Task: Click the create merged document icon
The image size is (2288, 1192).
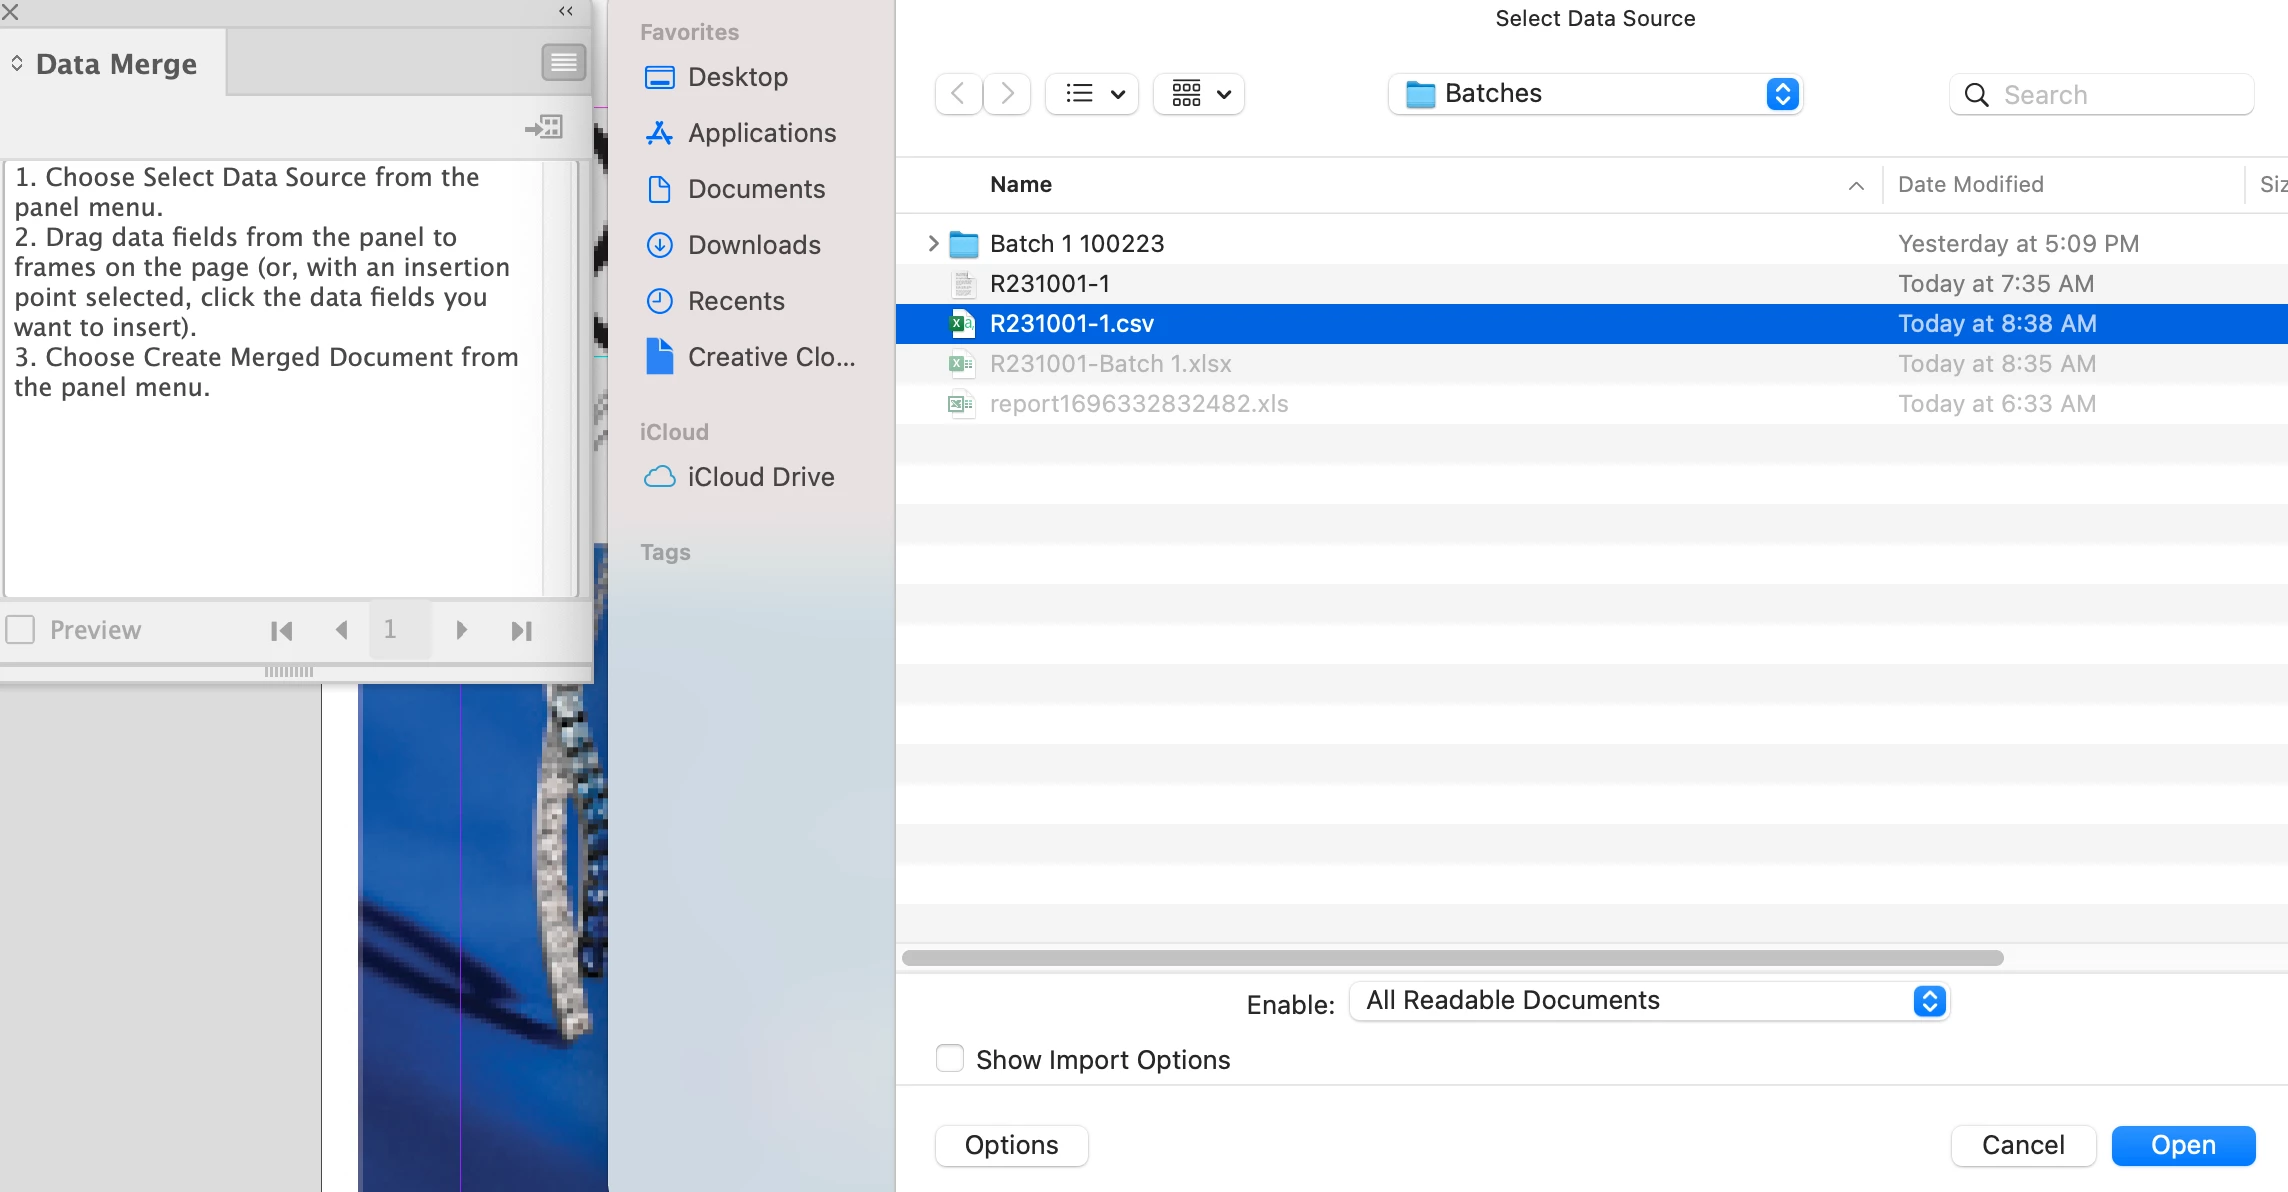Action: (544, 127)
